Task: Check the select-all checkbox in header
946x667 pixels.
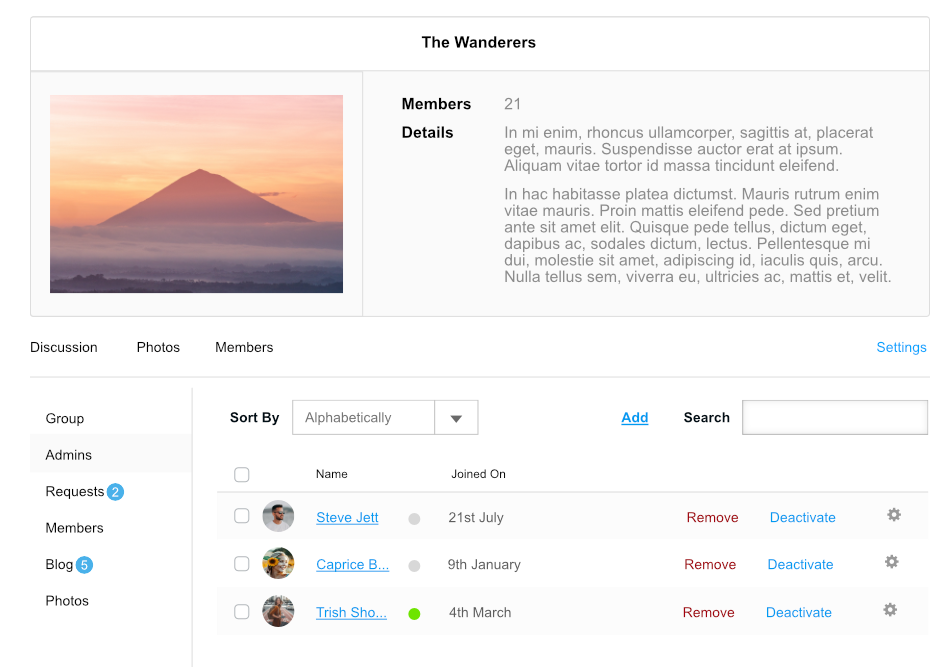Action: coord(242,475)
